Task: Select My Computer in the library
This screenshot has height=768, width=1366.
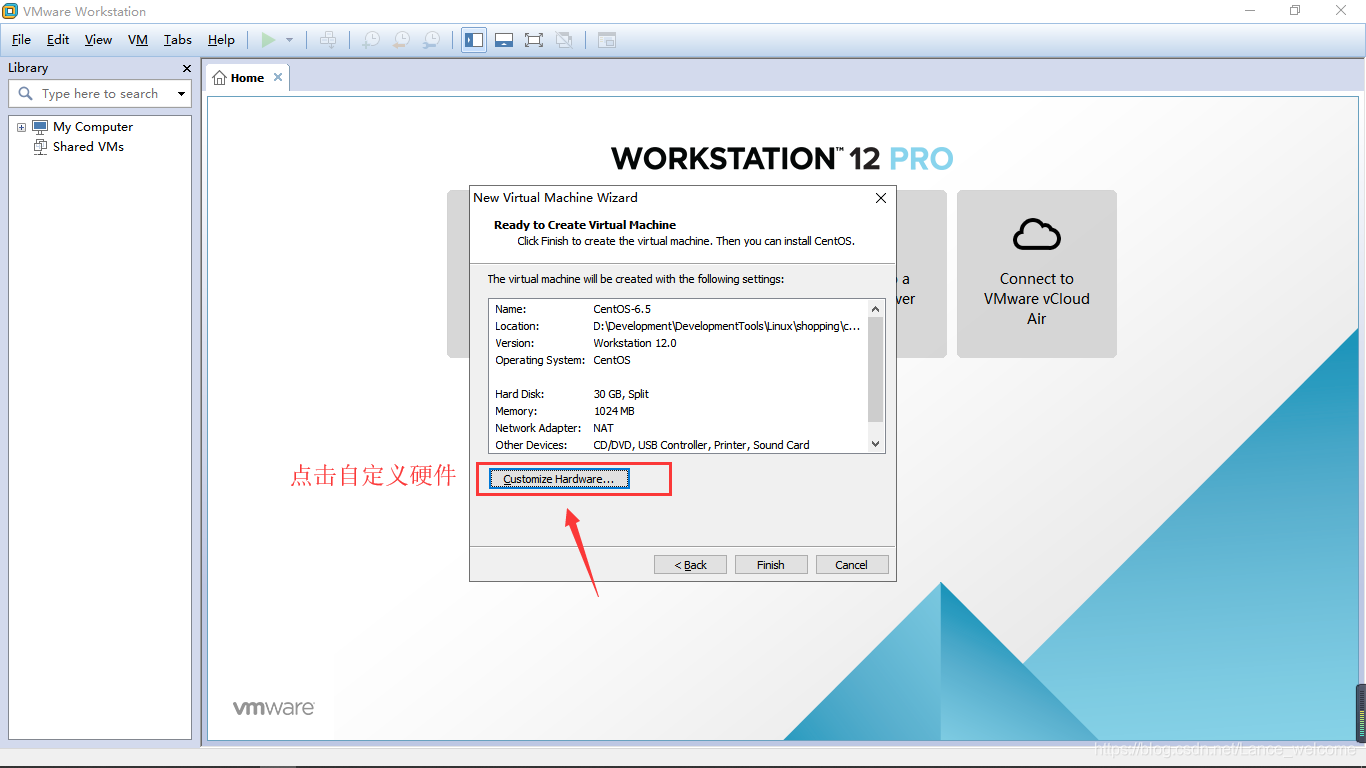Action: pyautogui.click(x=93, y=127)
